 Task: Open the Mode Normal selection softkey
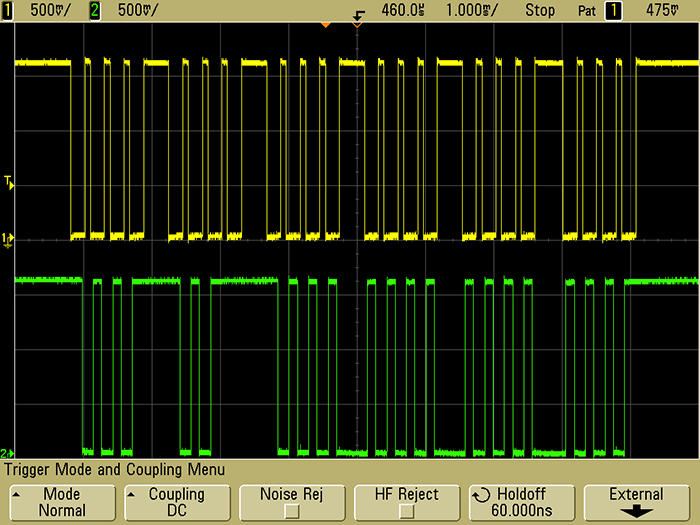pyautogui.click(x=62, y=502)
